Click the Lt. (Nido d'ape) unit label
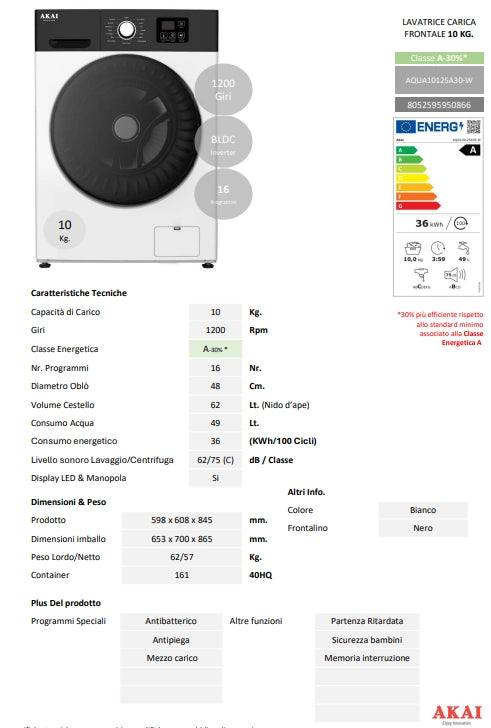Image resolution: width=491 pixels, height=728 pixels. [x=279, y=405]
